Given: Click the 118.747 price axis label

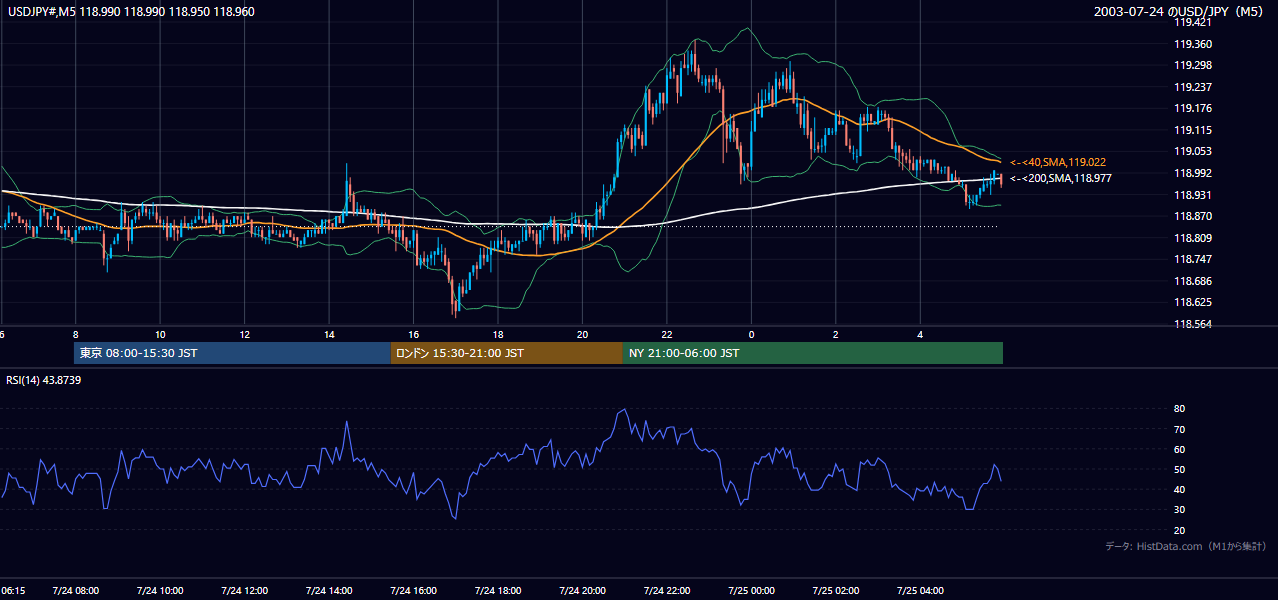Looking at the screenshot, I should (1193, 259).
